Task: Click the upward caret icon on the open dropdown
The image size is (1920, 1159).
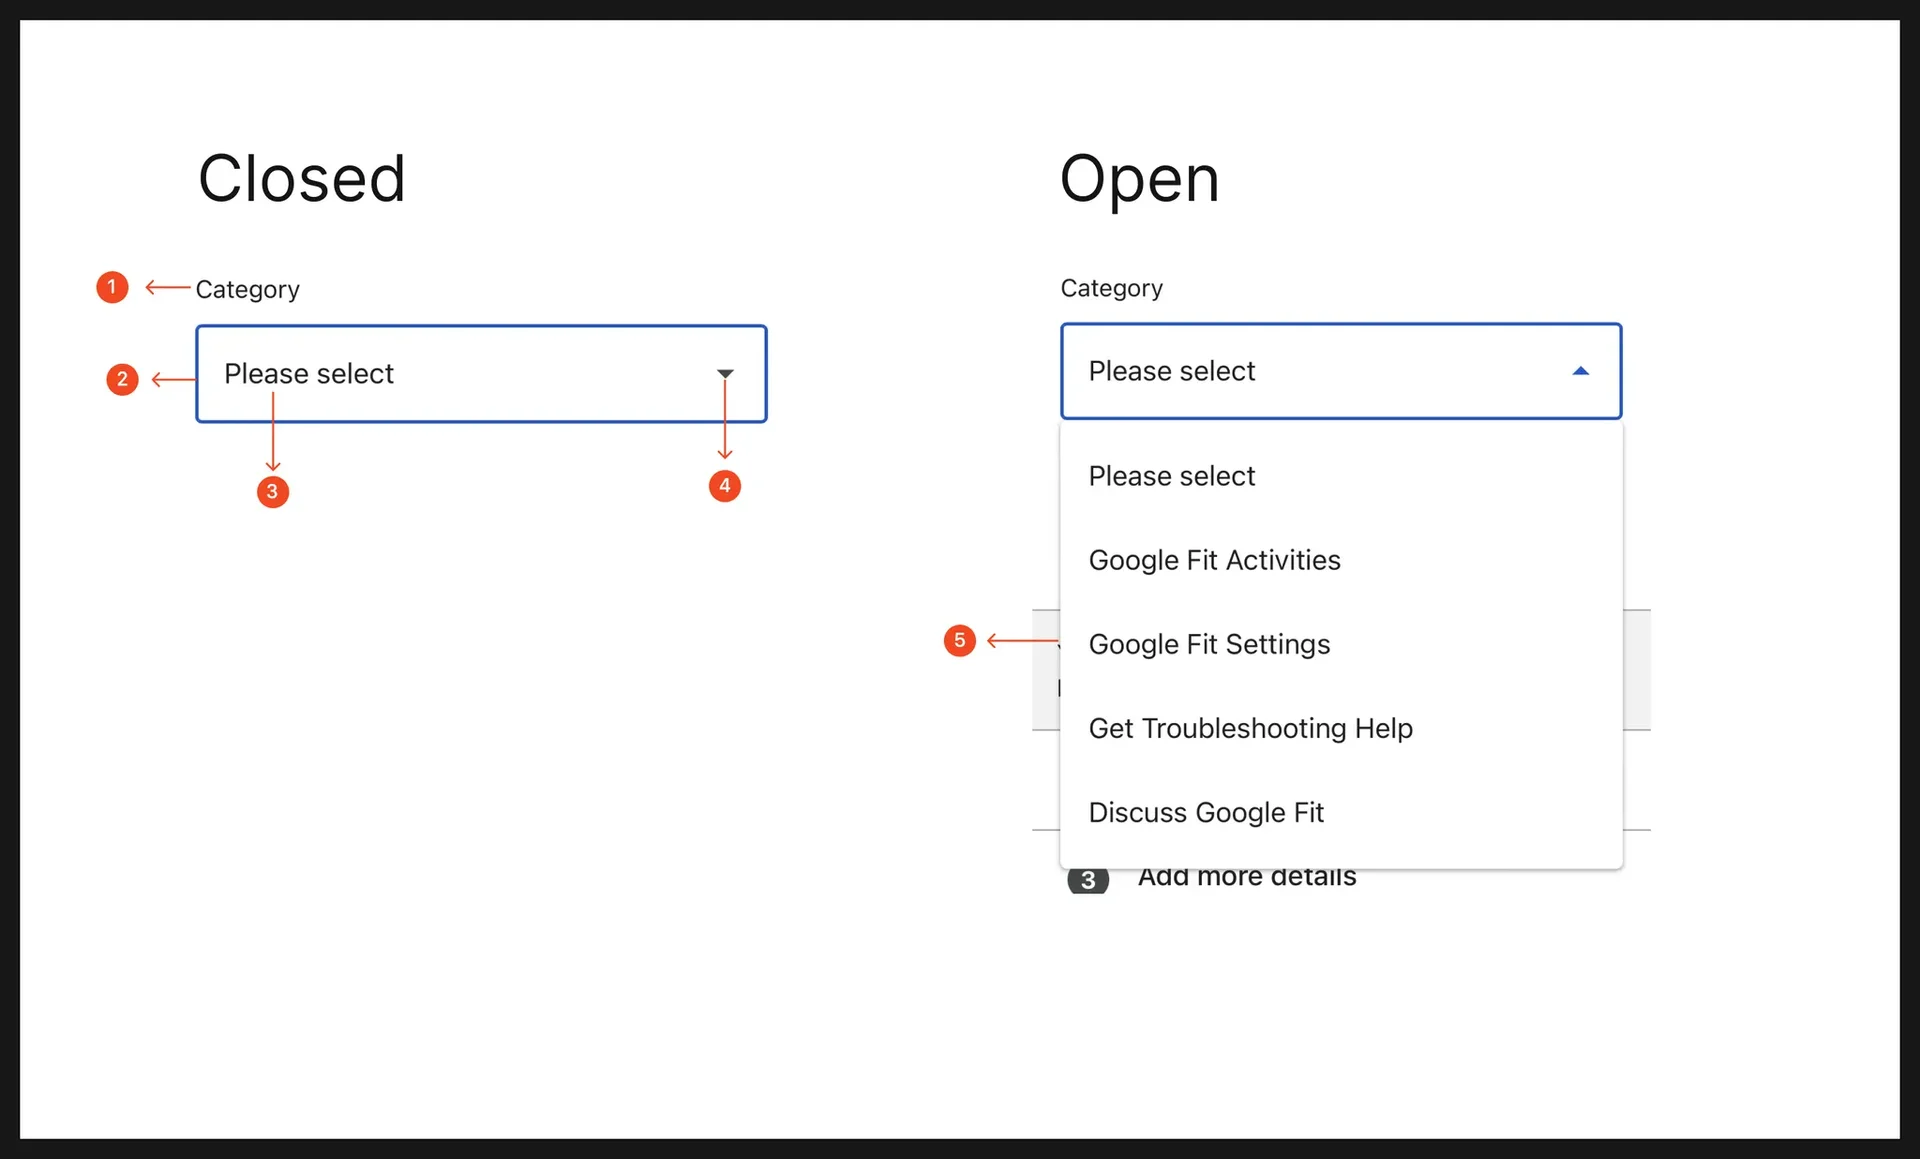Action: pyautogui.click(x=1580, y=371)
